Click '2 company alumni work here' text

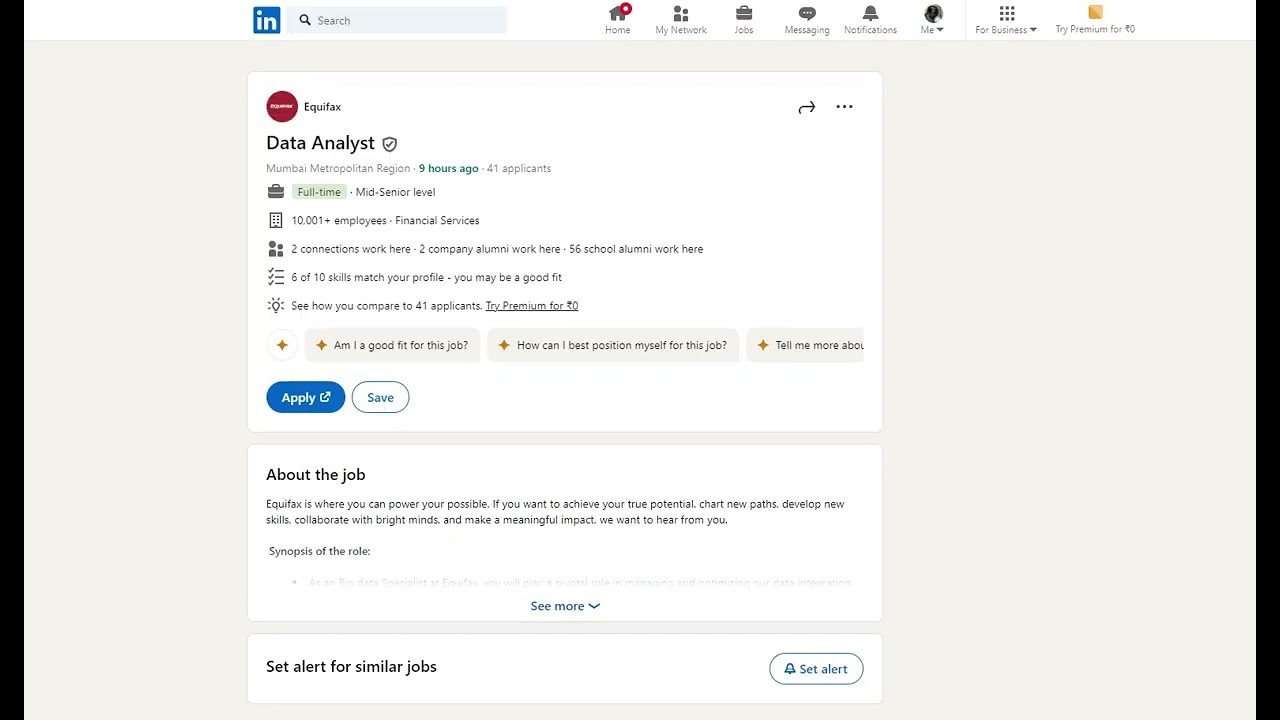490,249
